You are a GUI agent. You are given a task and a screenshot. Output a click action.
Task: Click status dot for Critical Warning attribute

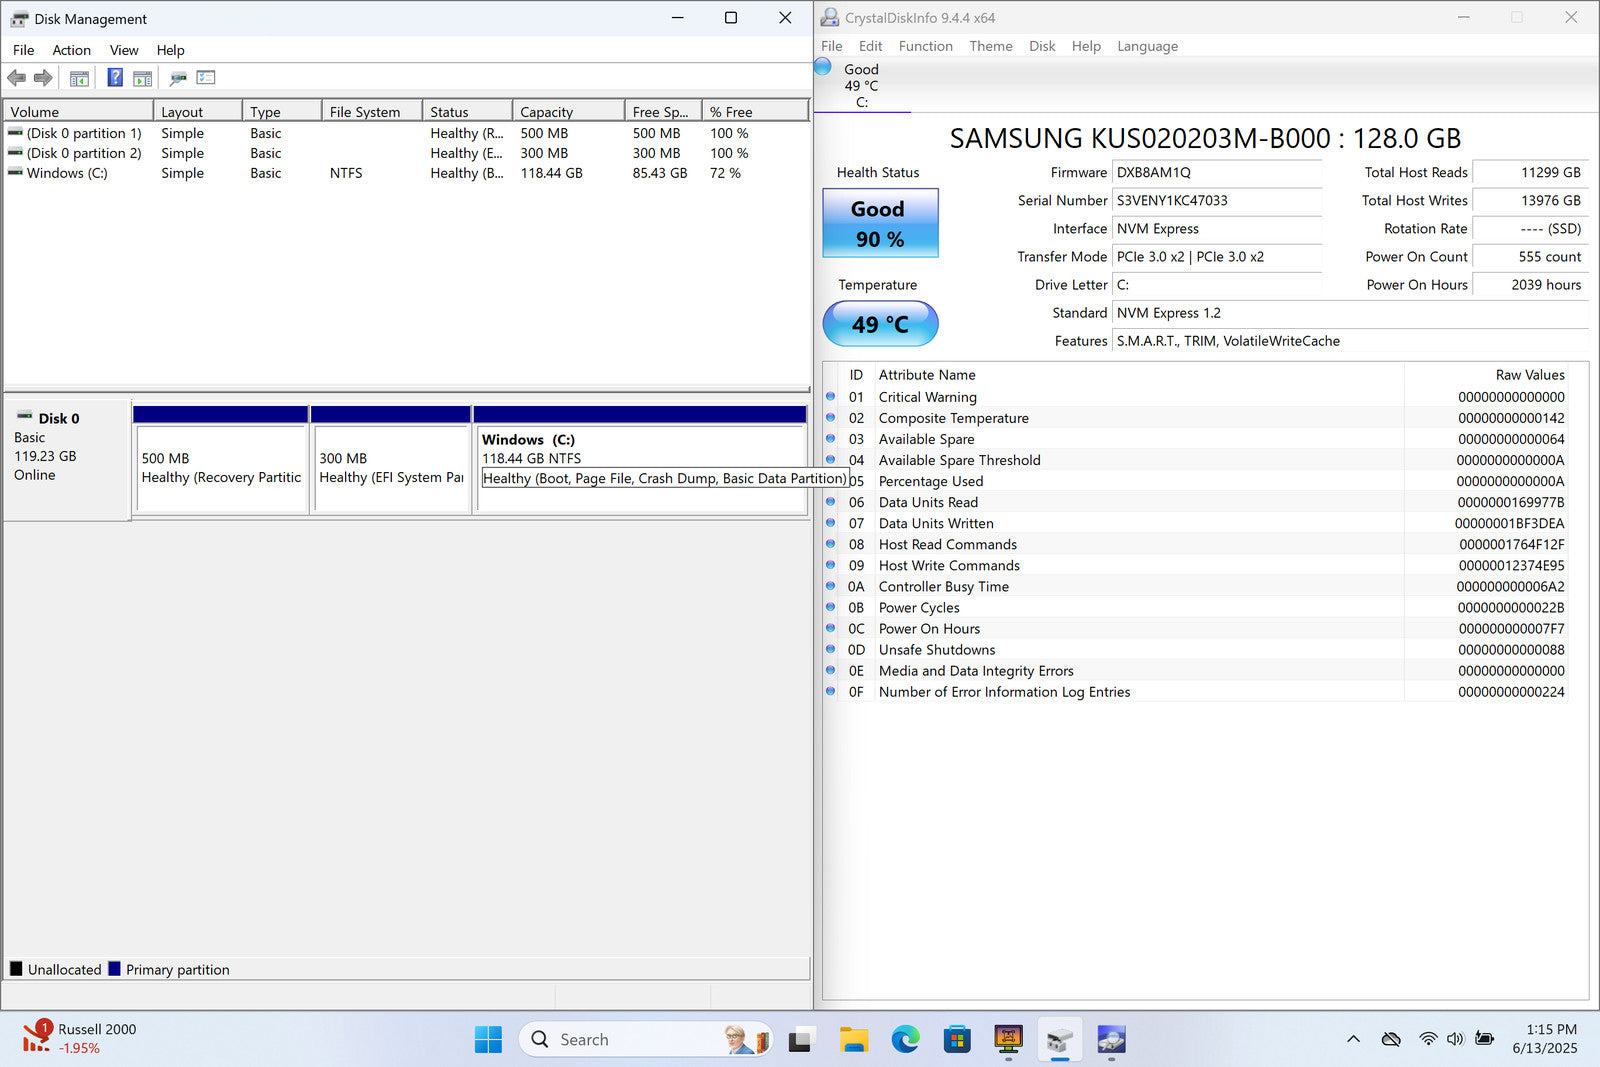(830, 396)
